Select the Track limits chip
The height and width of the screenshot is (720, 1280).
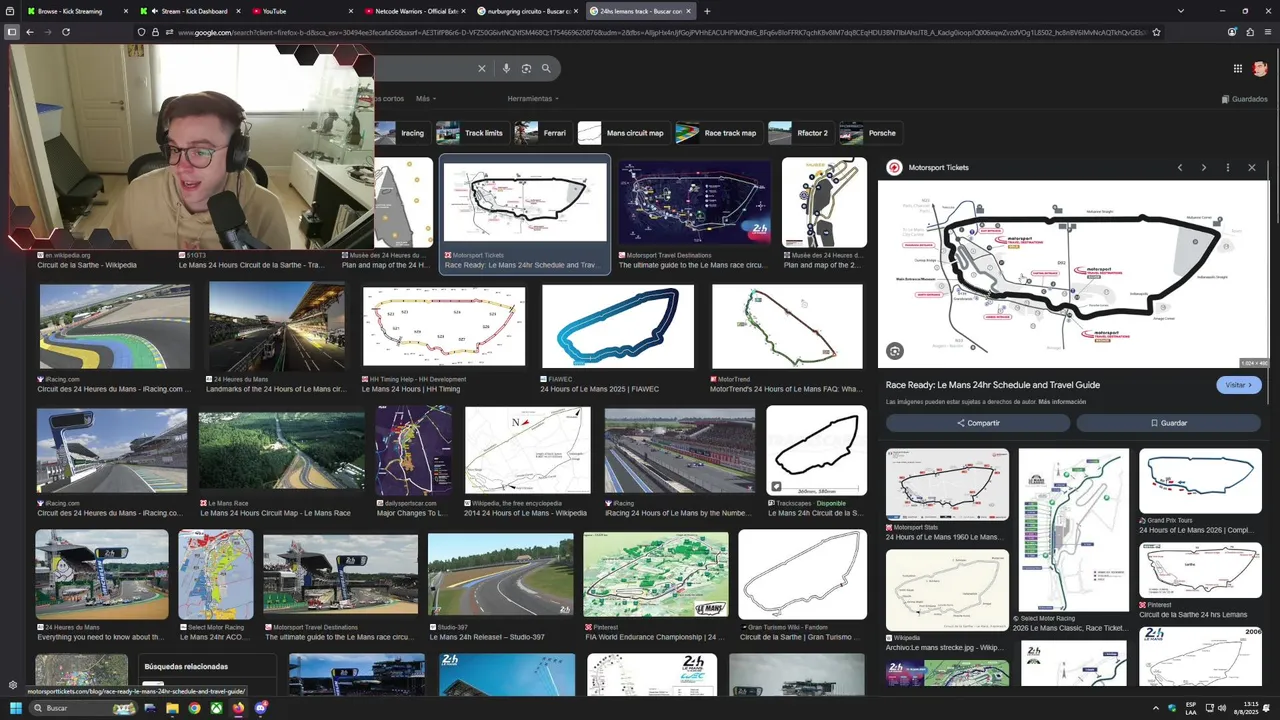tap(471, 133)
